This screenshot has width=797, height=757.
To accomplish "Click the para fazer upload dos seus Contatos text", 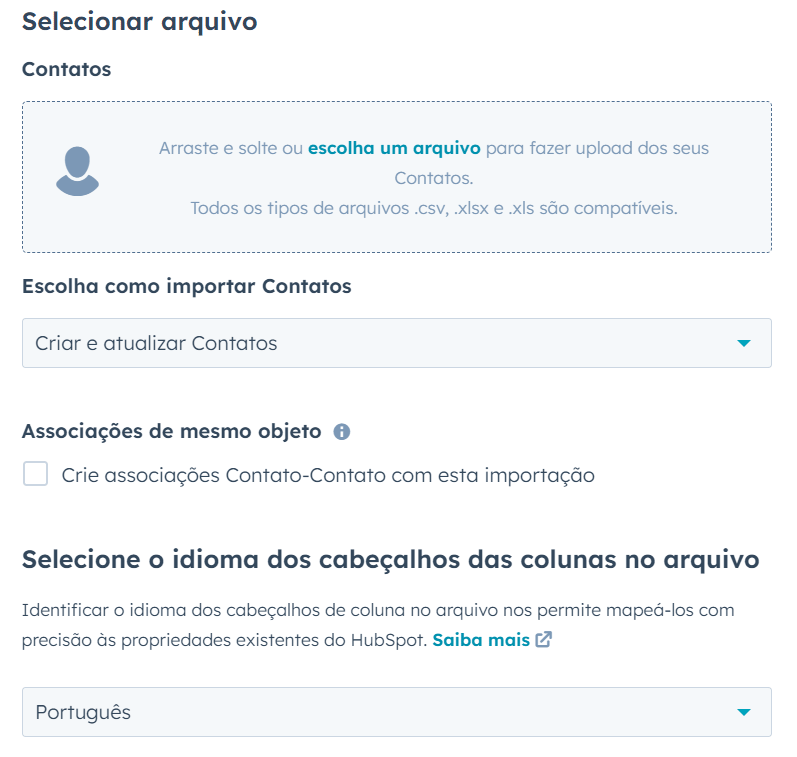I will 597,148.
